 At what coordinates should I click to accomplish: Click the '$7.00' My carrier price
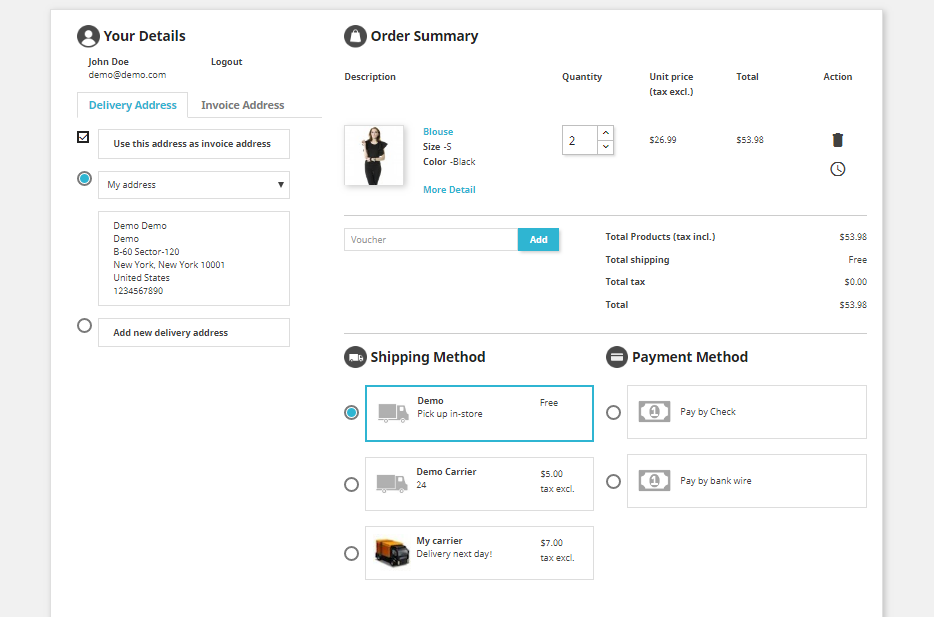(x=552, y=543)
